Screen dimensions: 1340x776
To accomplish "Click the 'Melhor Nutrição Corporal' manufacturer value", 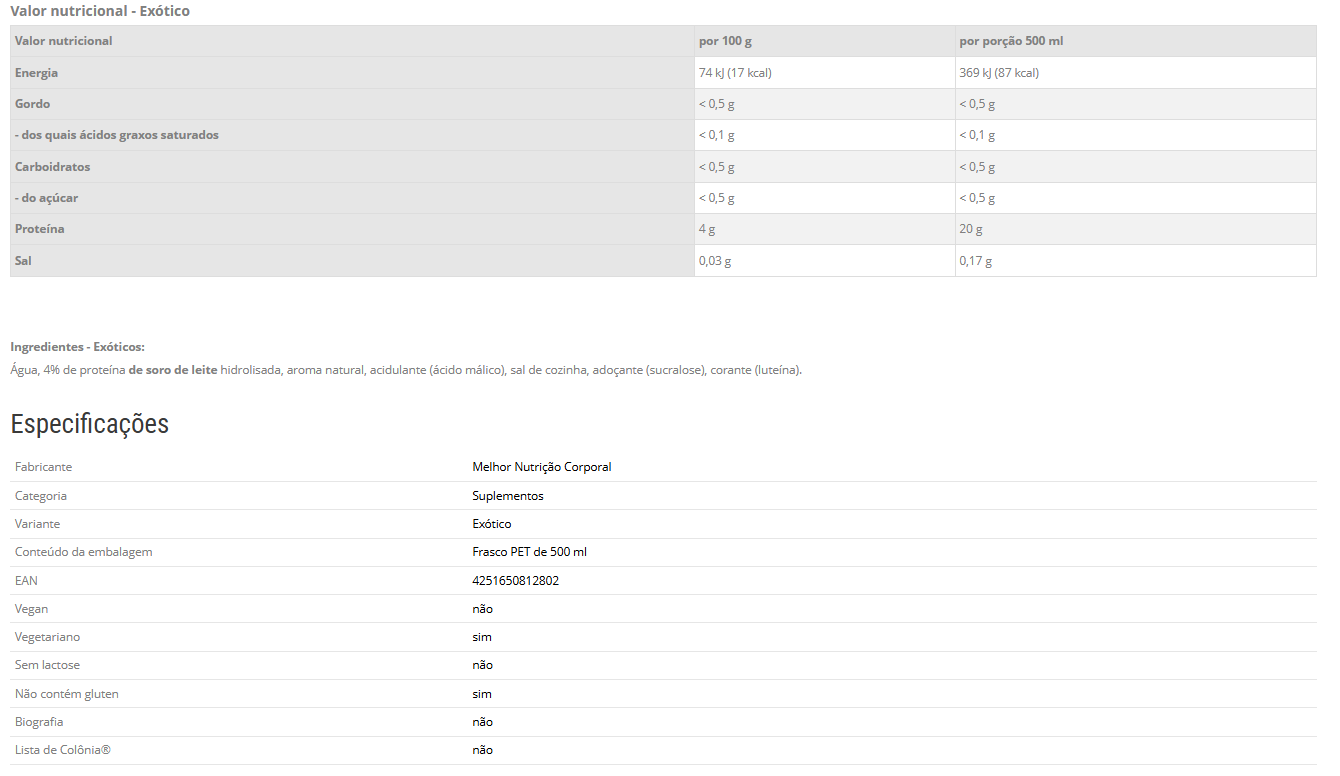I will coord(542,467).
